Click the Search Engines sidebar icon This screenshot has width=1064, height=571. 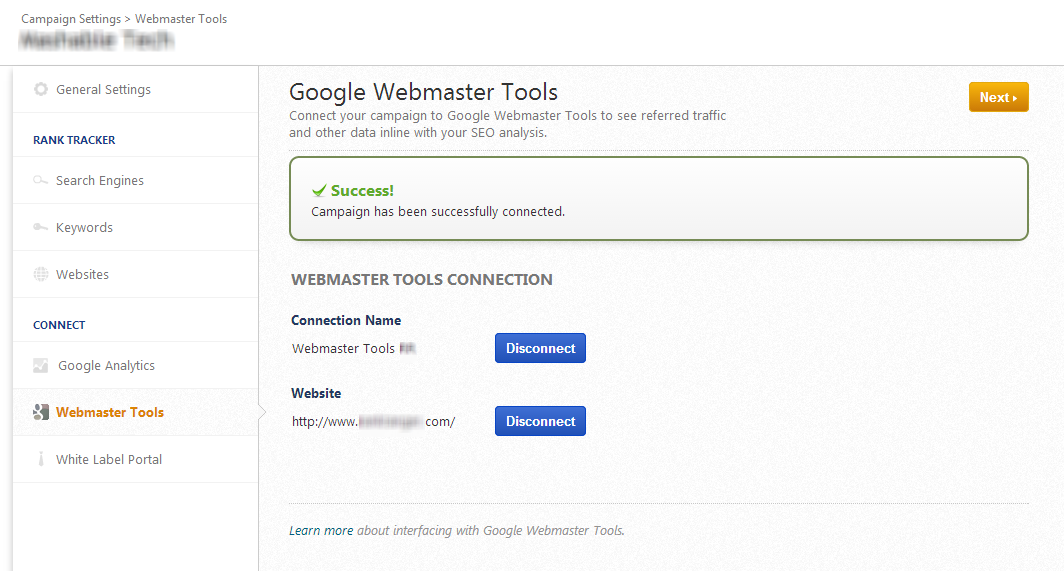[41, 181]
